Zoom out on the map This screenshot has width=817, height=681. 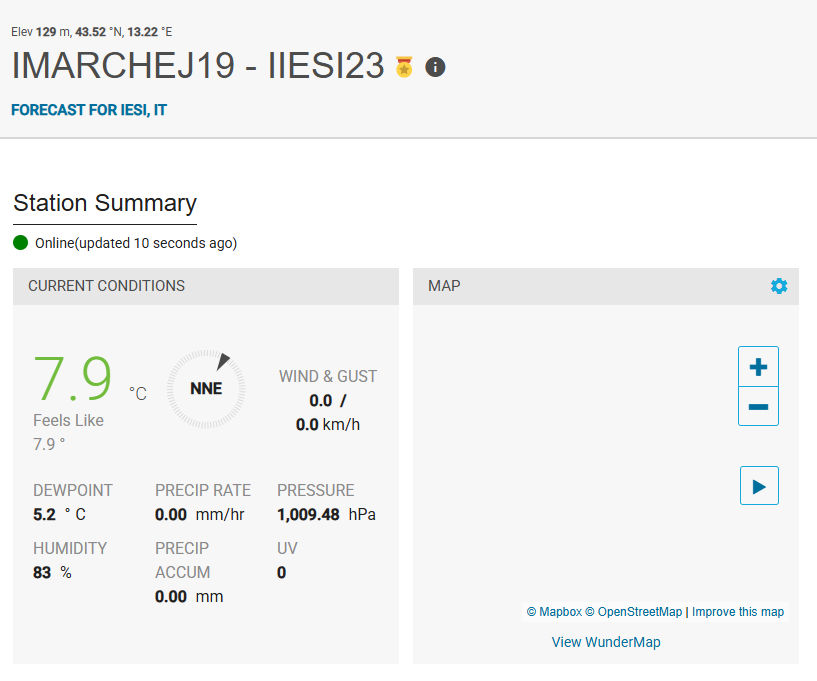tap(758, 407)
